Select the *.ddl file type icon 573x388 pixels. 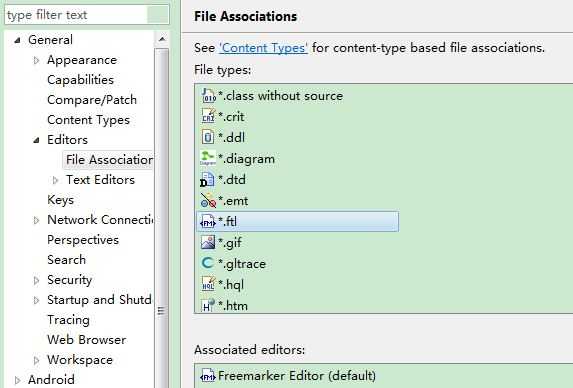[208, 137]
